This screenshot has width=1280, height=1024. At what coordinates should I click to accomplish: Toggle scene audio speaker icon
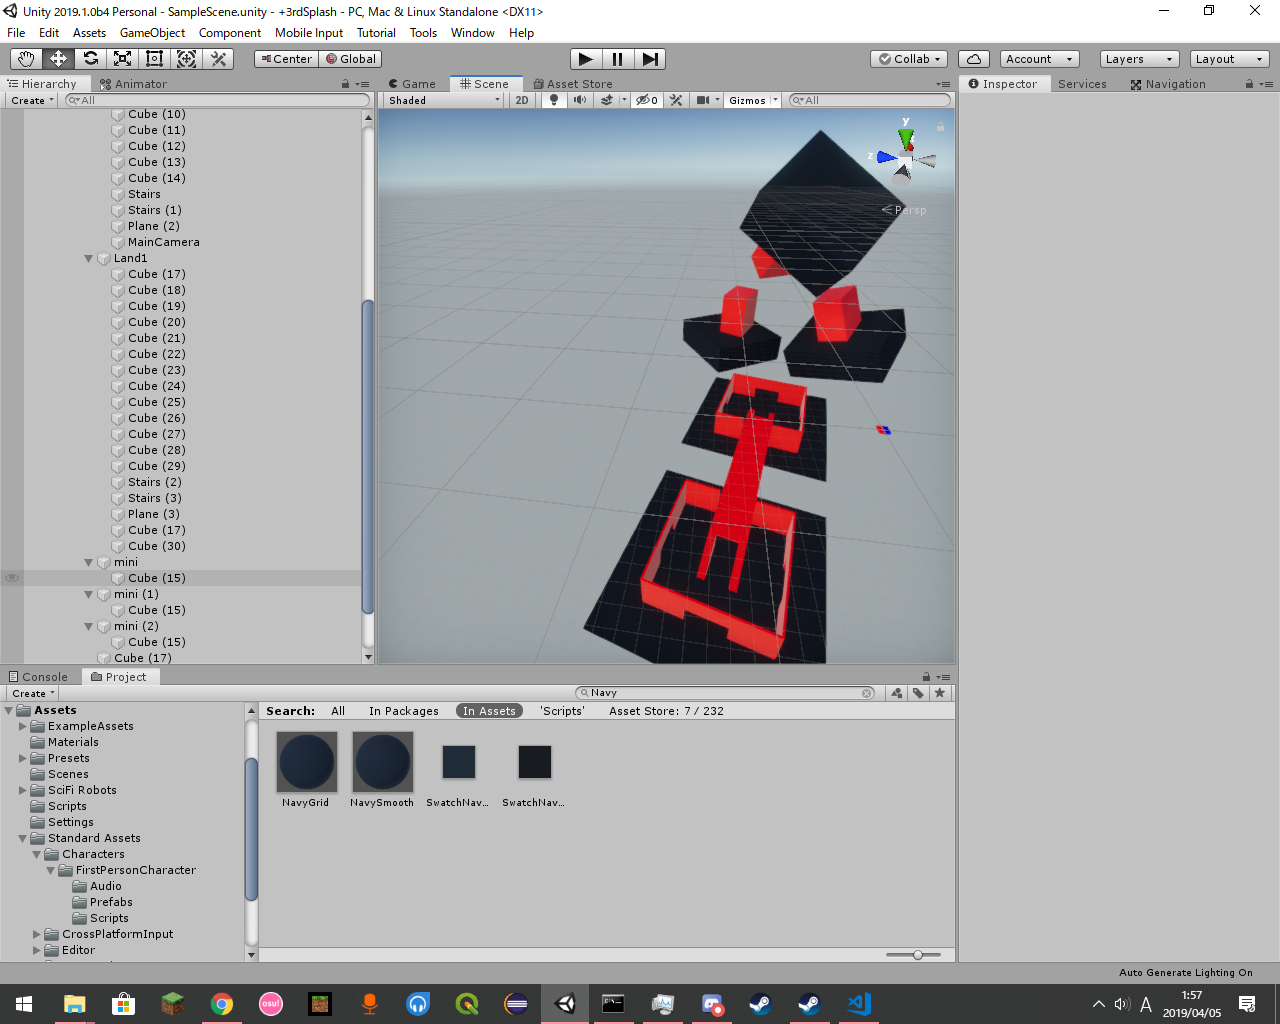[x=580, y=100]
